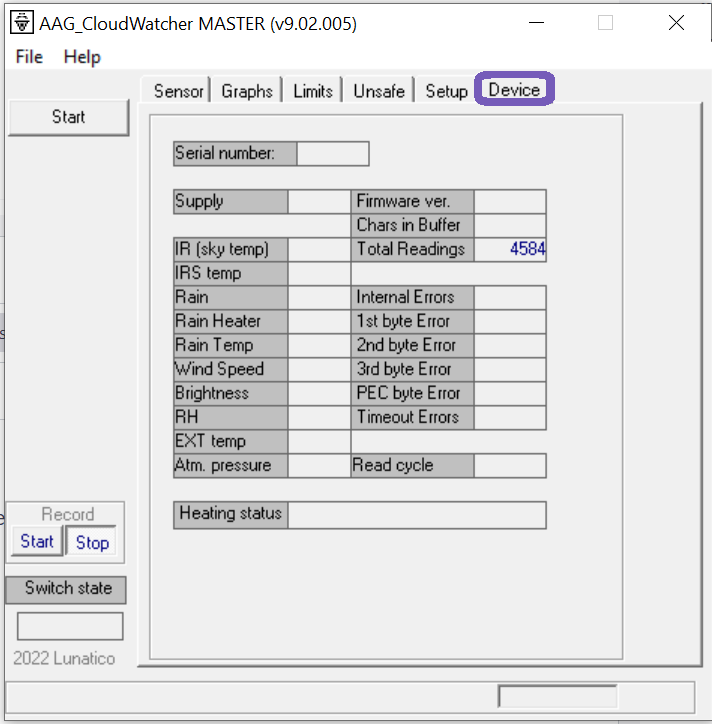This screenshot has height=724, width=712.
Task: Click the Internal Errors label
Action: coord(412,298)
